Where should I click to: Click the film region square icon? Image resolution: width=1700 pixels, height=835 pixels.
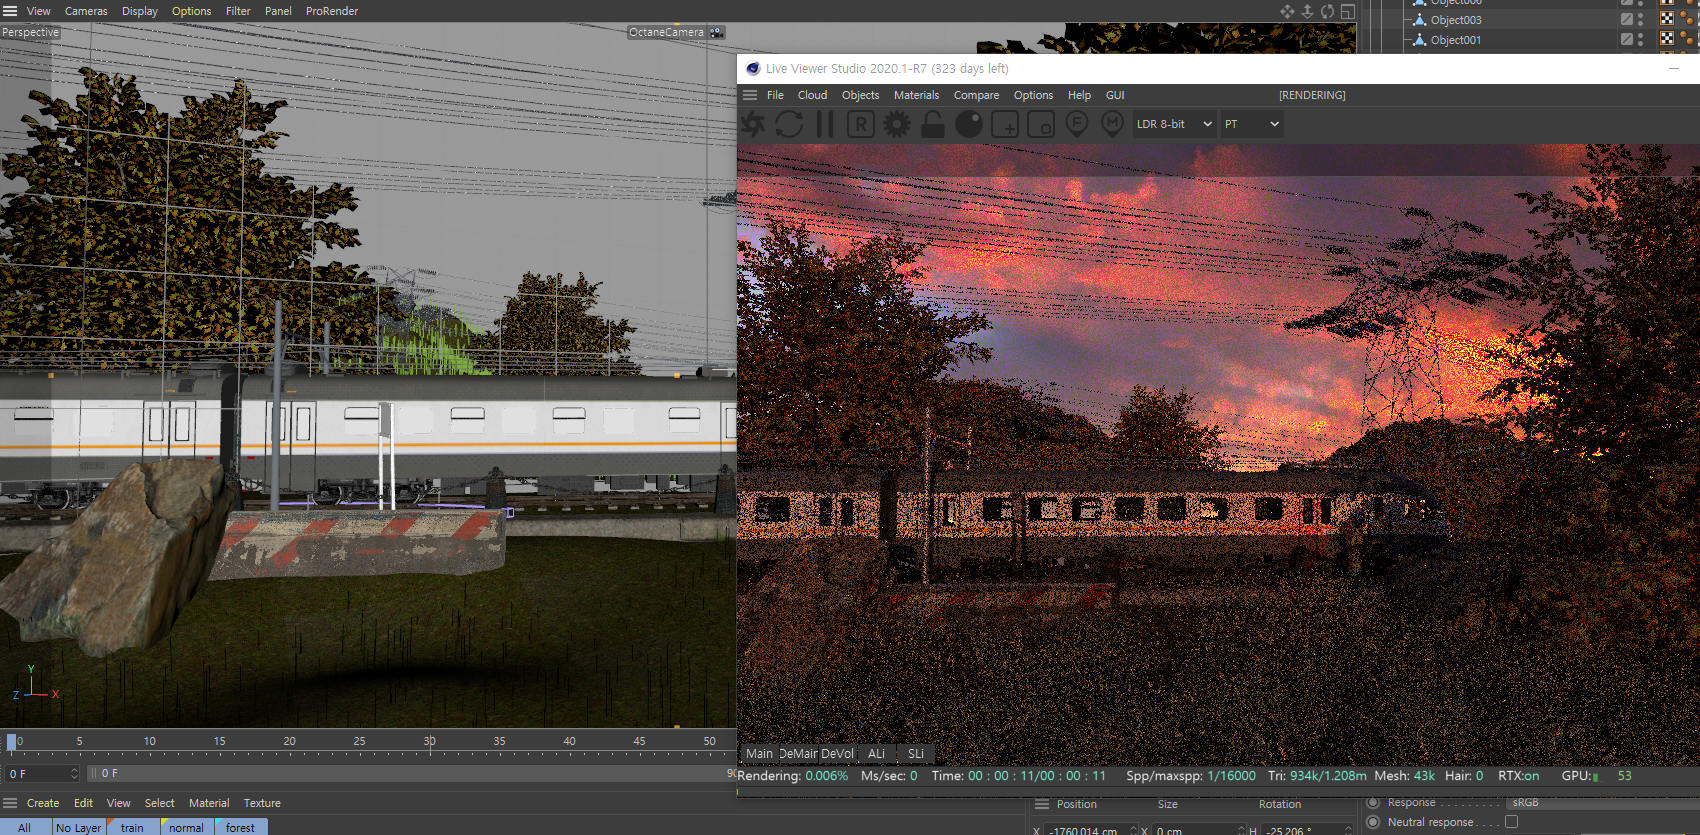click(1041, 124)
